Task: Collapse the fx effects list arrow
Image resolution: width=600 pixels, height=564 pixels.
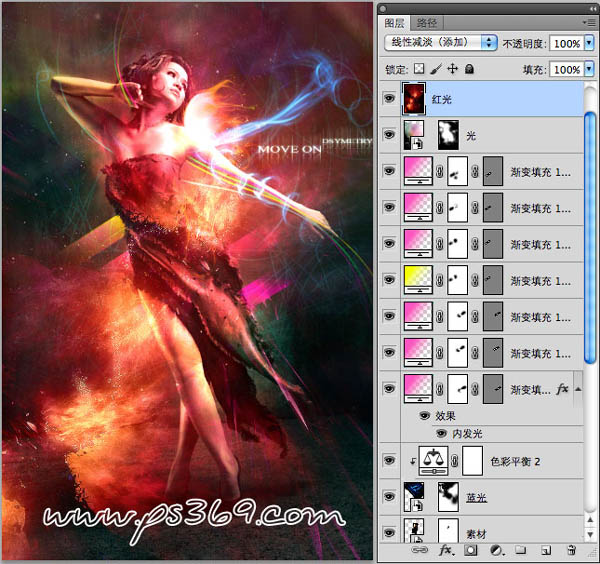Action: tap(578, 389)
